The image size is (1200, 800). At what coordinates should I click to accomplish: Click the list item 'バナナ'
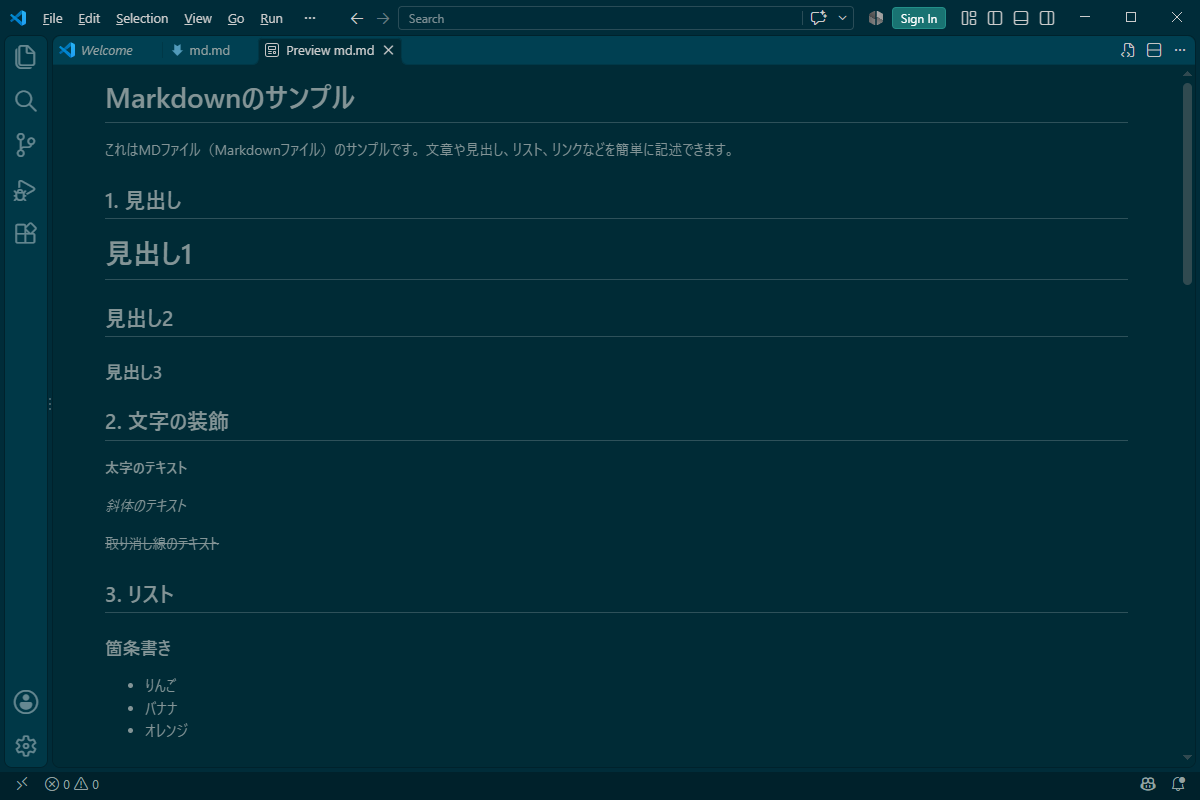tap(161, 708)
